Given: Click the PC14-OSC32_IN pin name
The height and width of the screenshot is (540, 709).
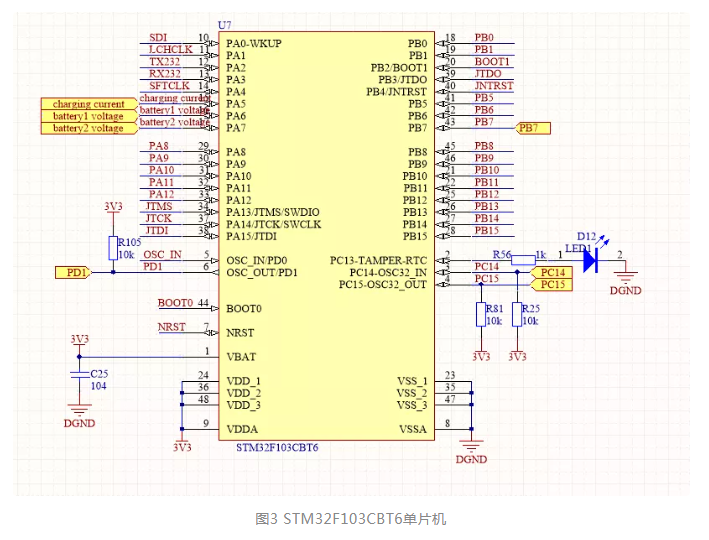Looking at the screenshot, I should pos(388,273).
